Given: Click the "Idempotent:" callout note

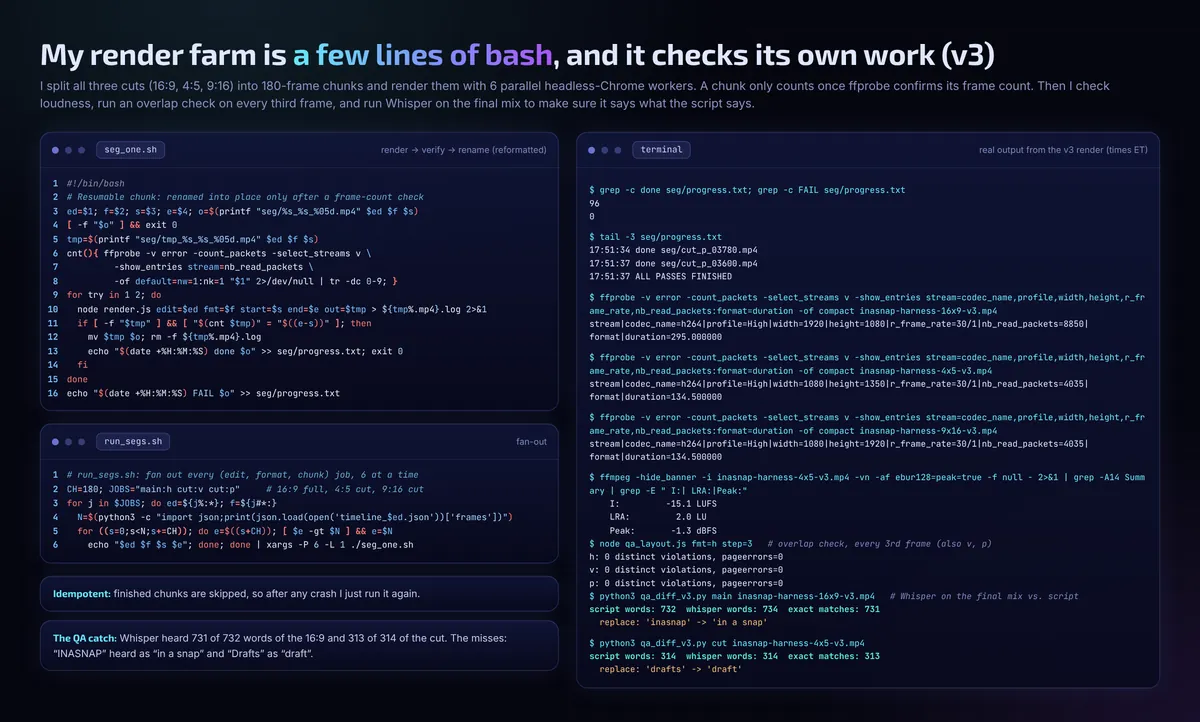Looking at the screenshot, I should [299, 593].
